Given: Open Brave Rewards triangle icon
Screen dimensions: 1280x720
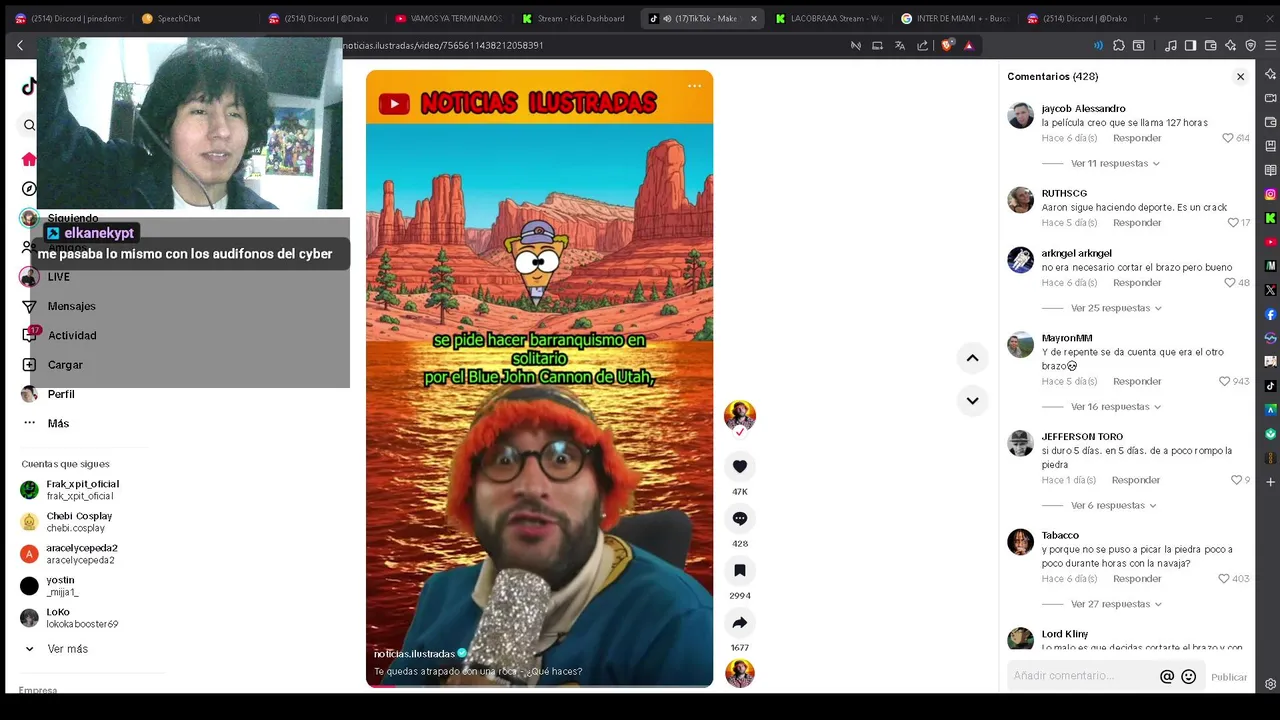Looking at the screenshot, I should 968,45.
